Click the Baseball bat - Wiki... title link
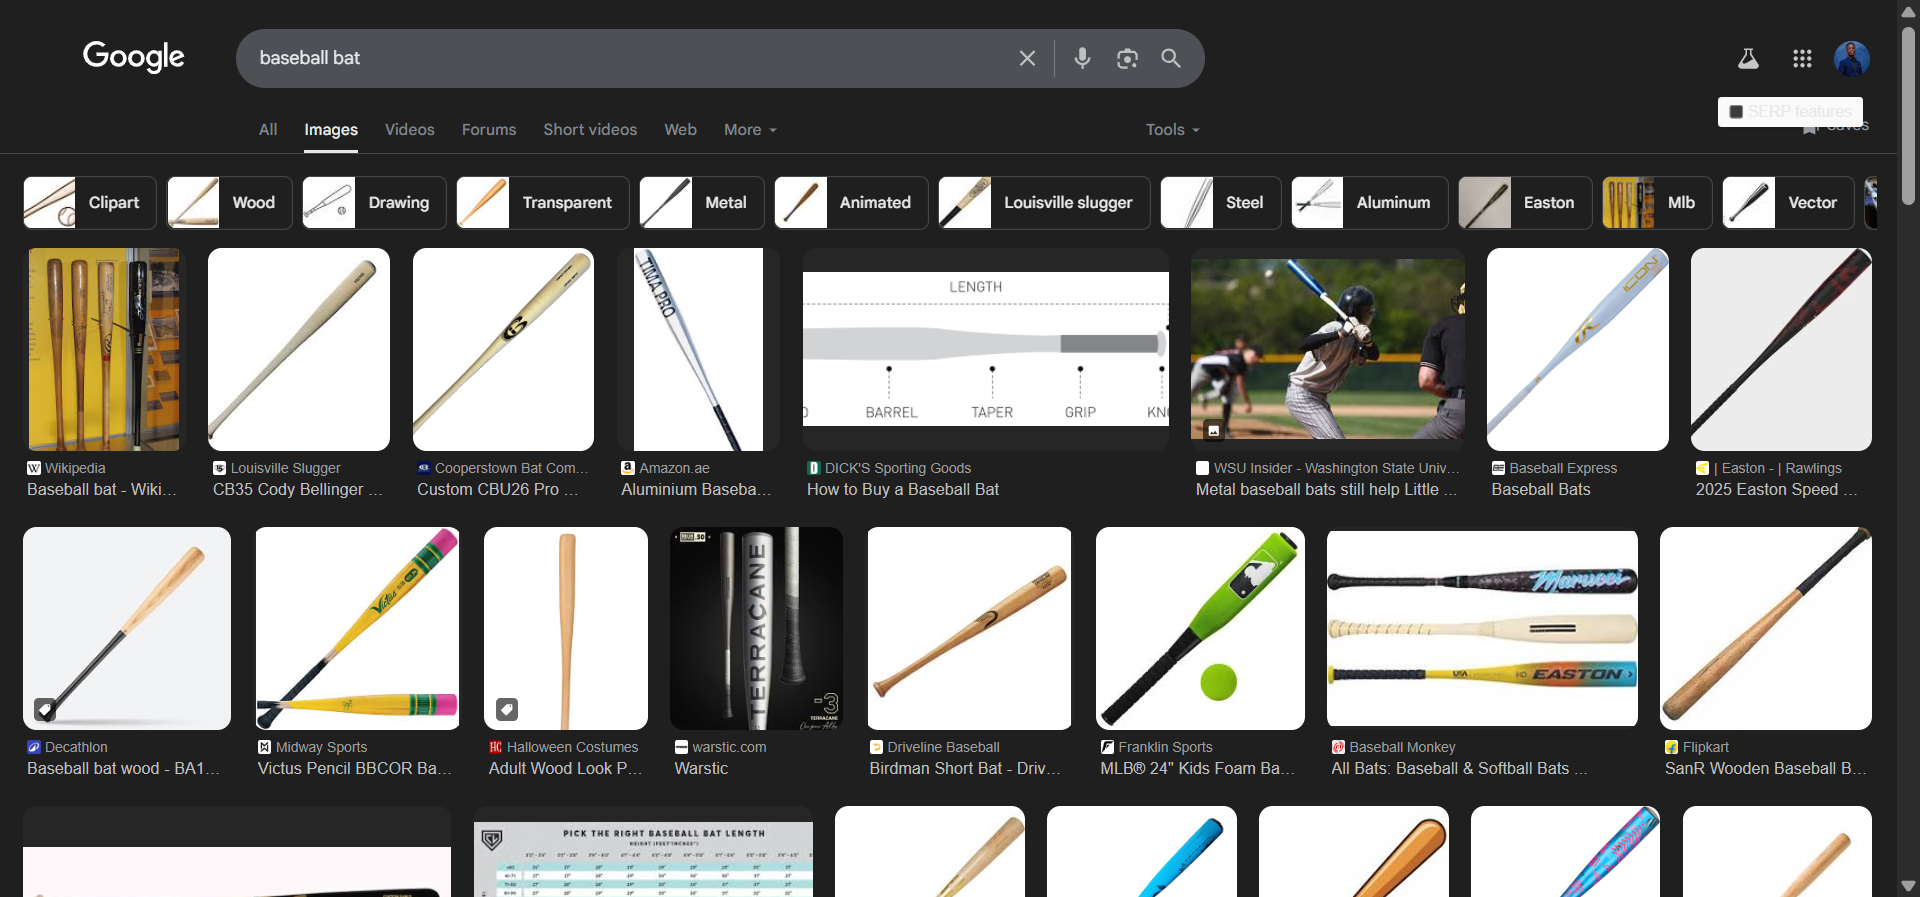The height and width of the screenshot is (897, 1920). point(102,489)
